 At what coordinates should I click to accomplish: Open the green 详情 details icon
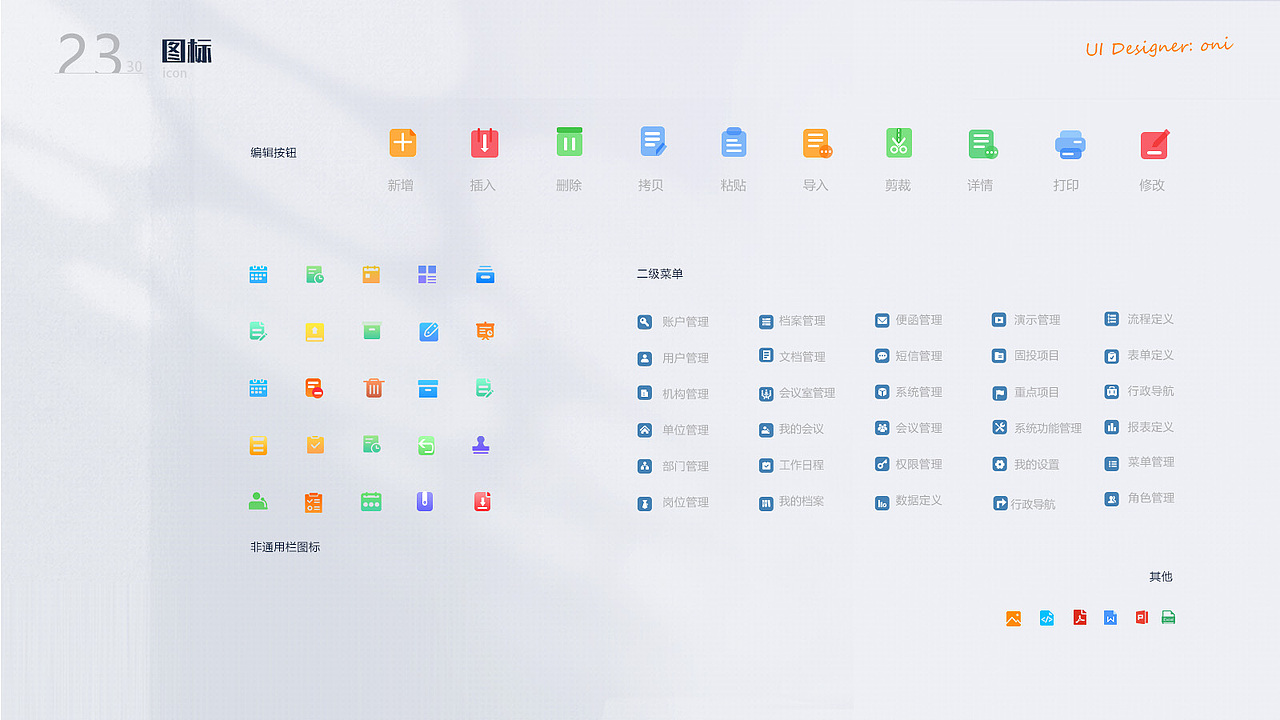tap(982, 144)
